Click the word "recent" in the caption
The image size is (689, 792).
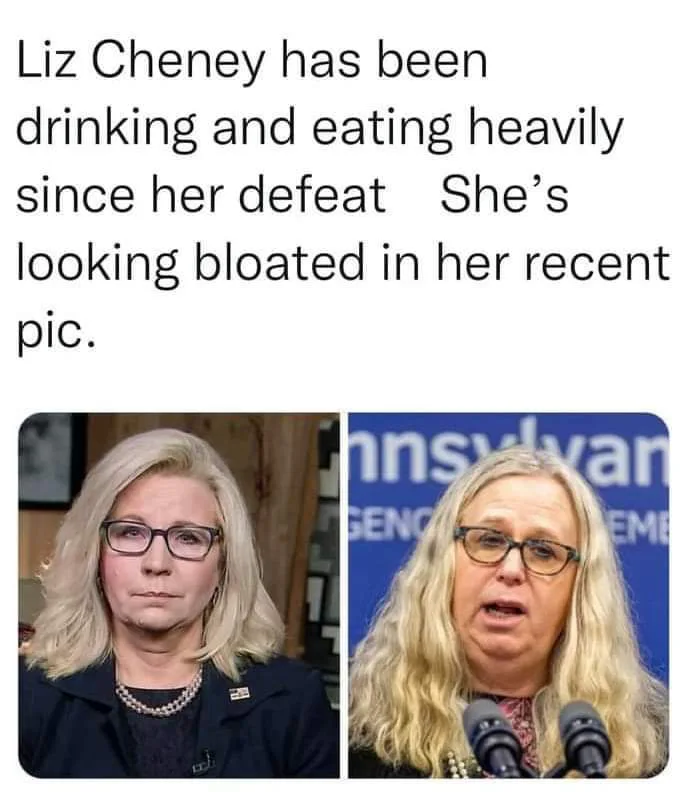pos(598,264)
